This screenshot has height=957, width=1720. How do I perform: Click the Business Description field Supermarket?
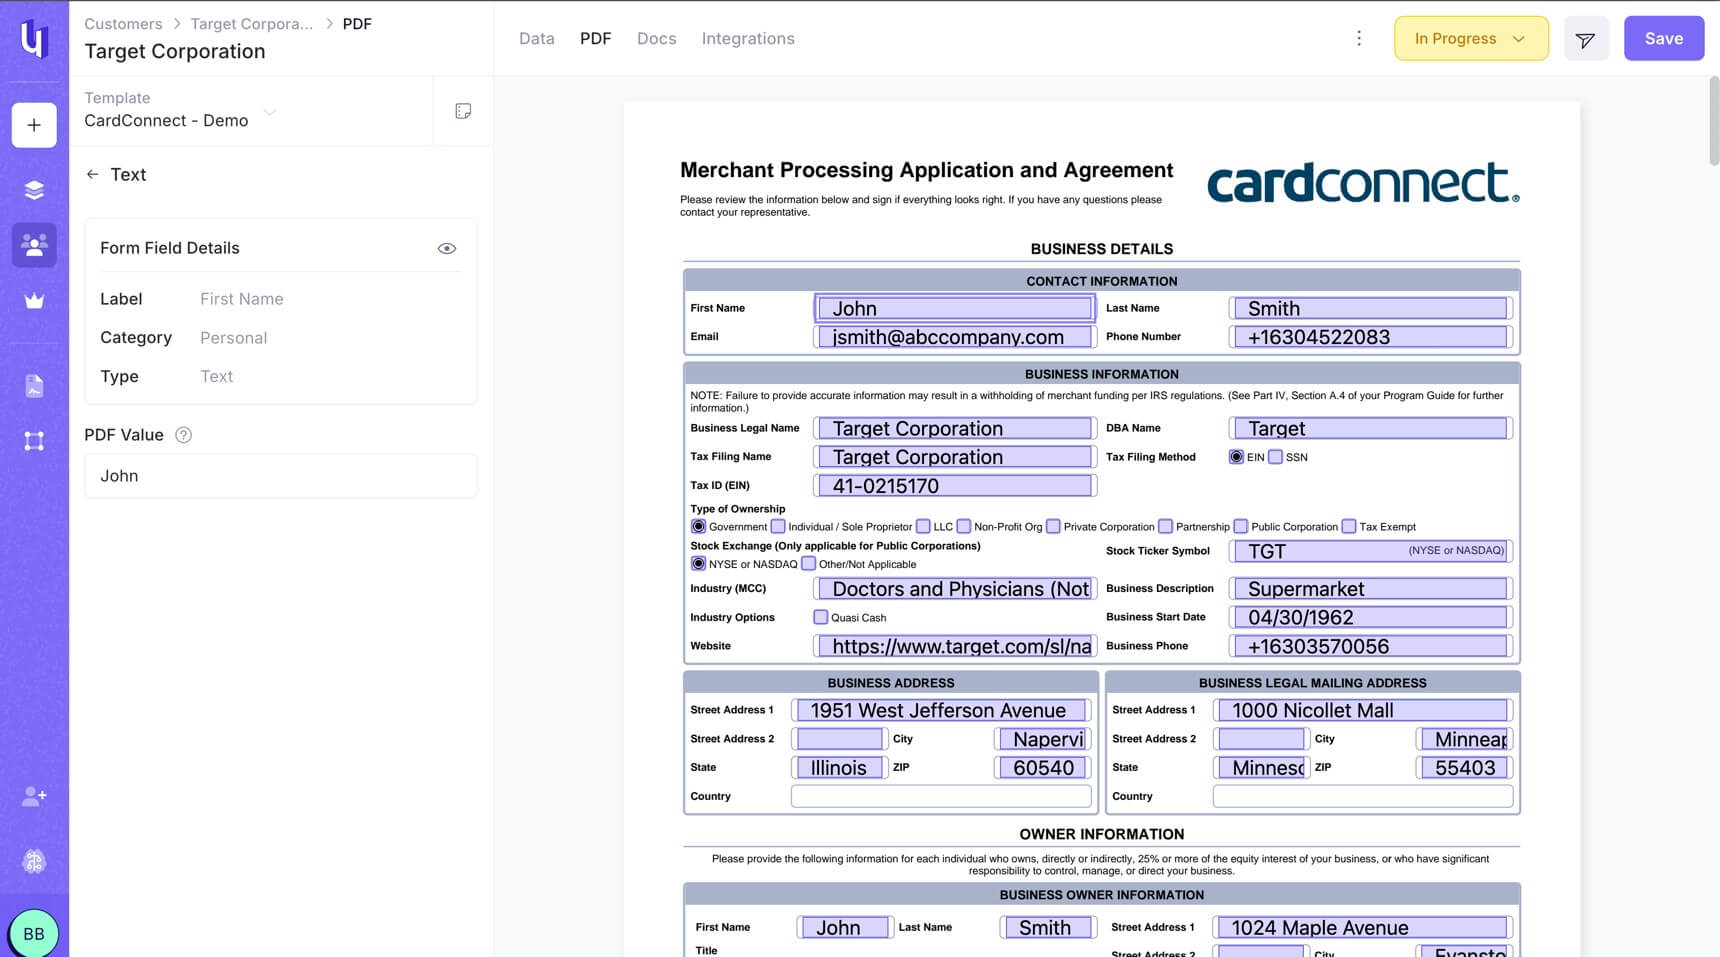[1370, 589]
